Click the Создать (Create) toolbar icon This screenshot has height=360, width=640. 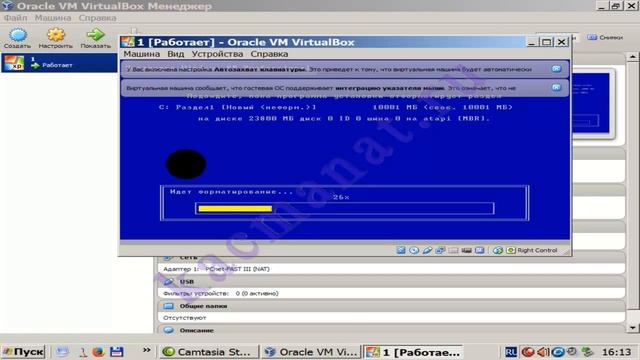[17, 38]
